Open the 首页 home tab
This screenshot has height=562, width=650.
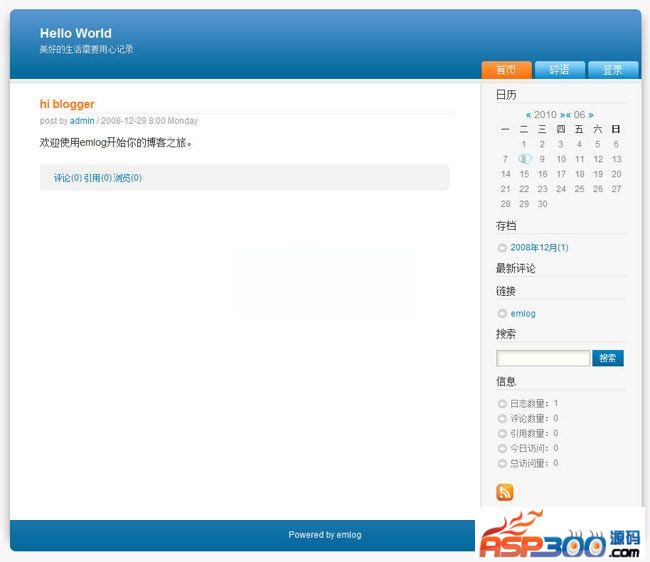(x=506, y=70)
